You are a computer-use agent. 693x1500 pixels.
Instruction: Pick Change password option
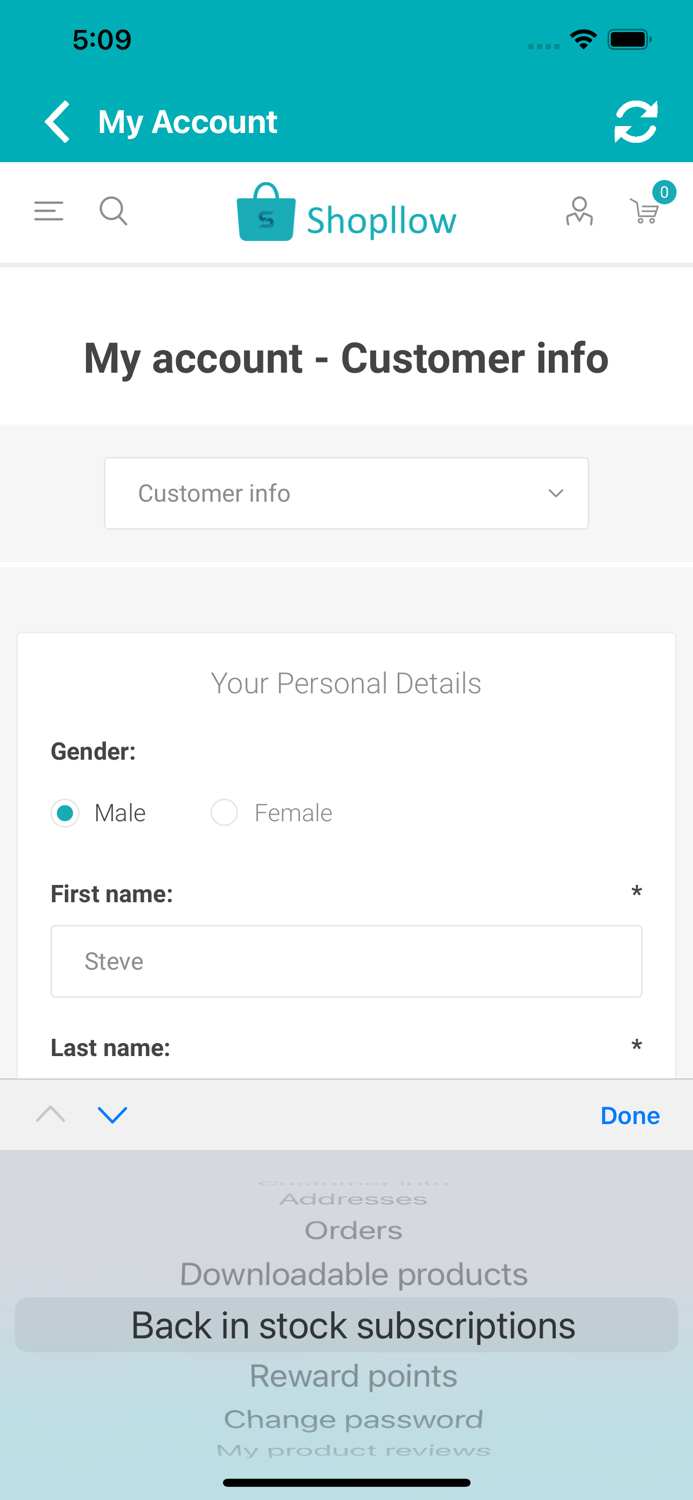click(x=353, y=1419)
